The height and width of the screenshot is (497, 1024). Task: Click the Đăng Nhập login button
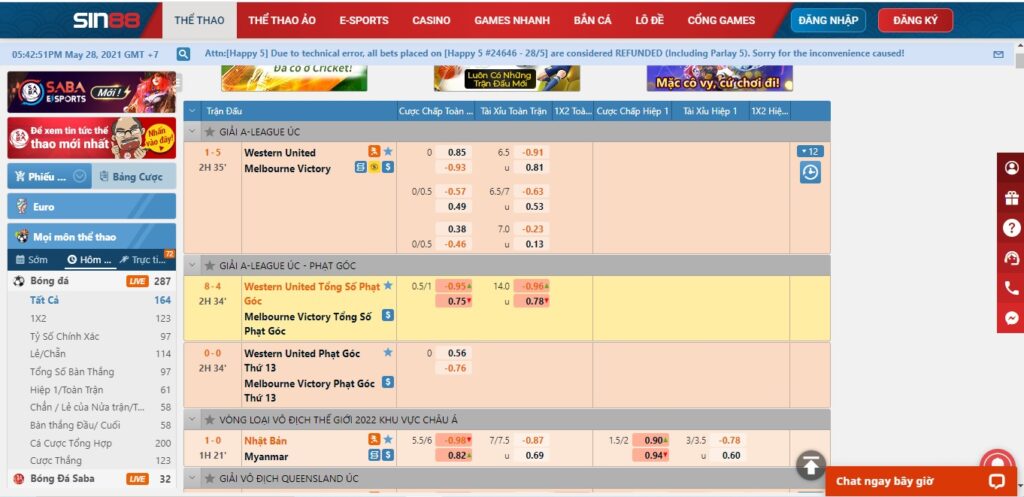pos(828,20)
